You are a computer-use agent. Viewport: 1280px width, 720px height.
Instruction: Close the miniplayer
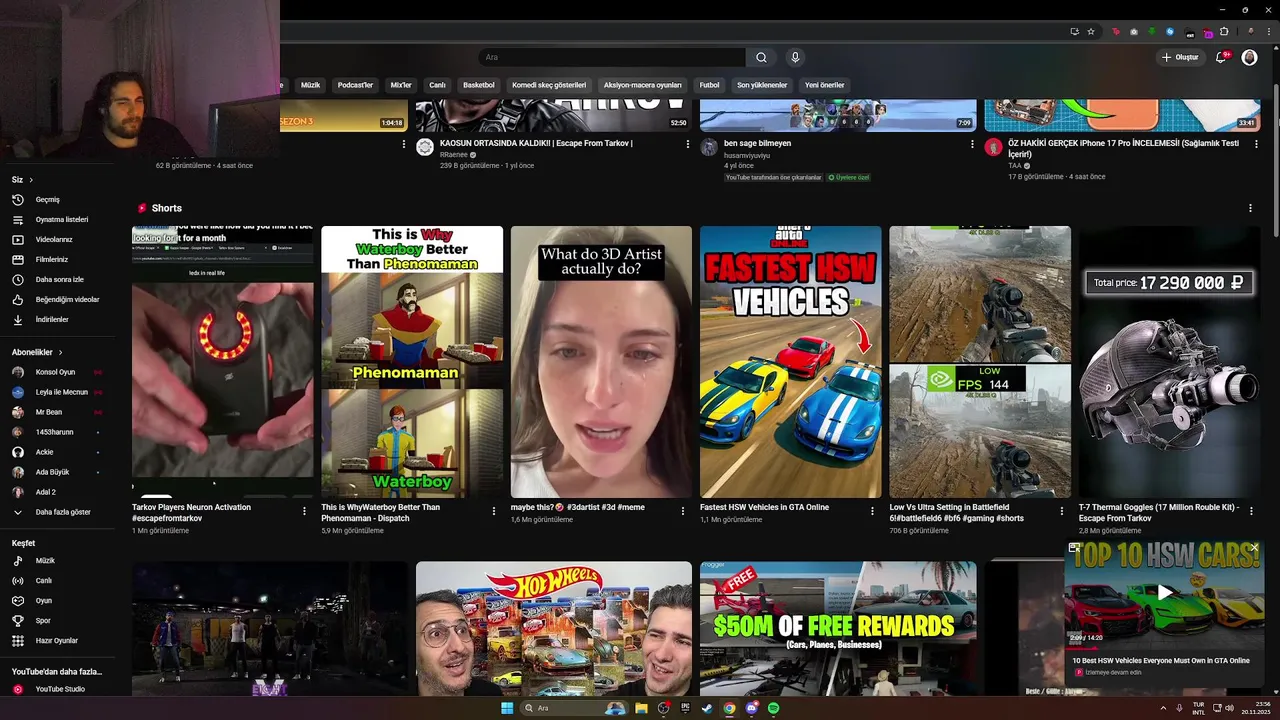click(1255, 548)
